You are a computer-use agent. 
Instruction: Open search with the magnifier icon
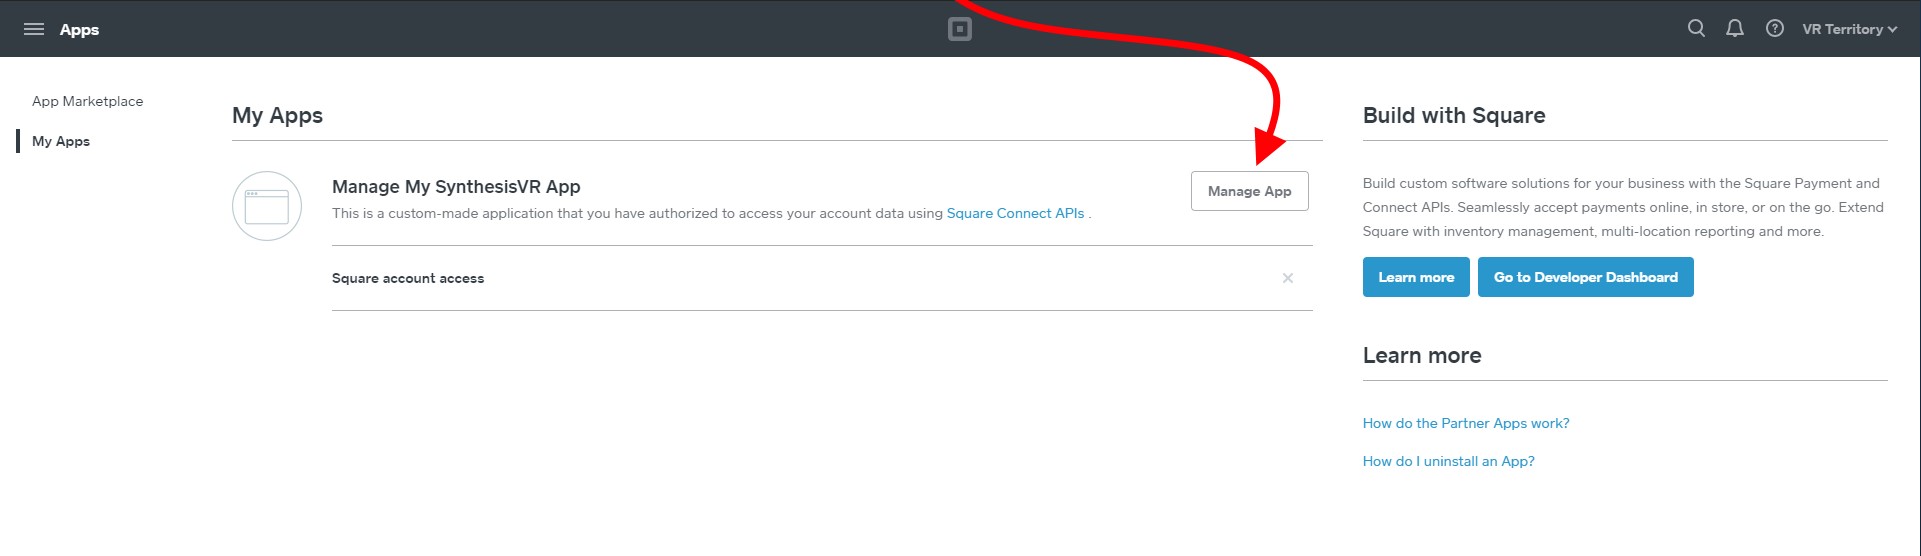(x=1696, y=29)
